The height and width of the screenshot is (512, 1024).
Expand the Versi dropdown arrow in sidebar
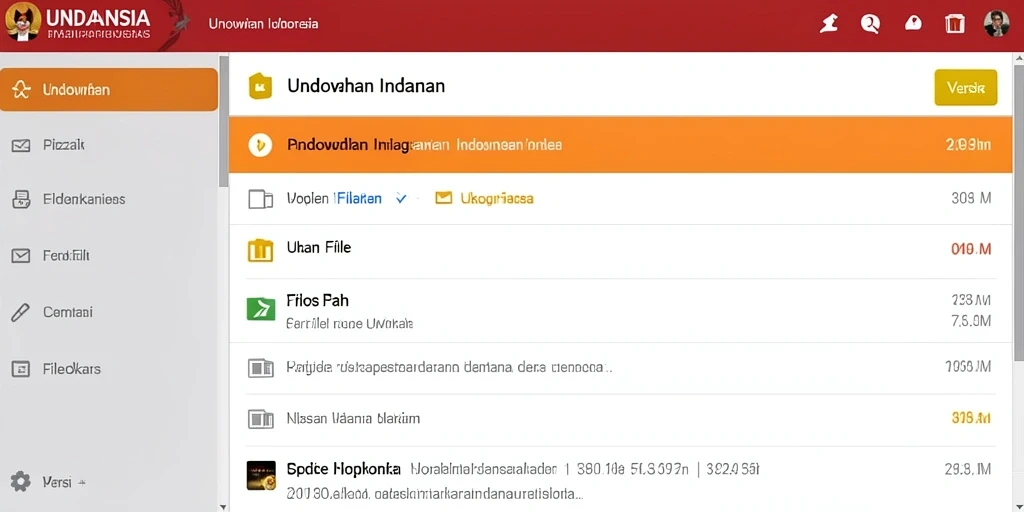click(82, 483)
